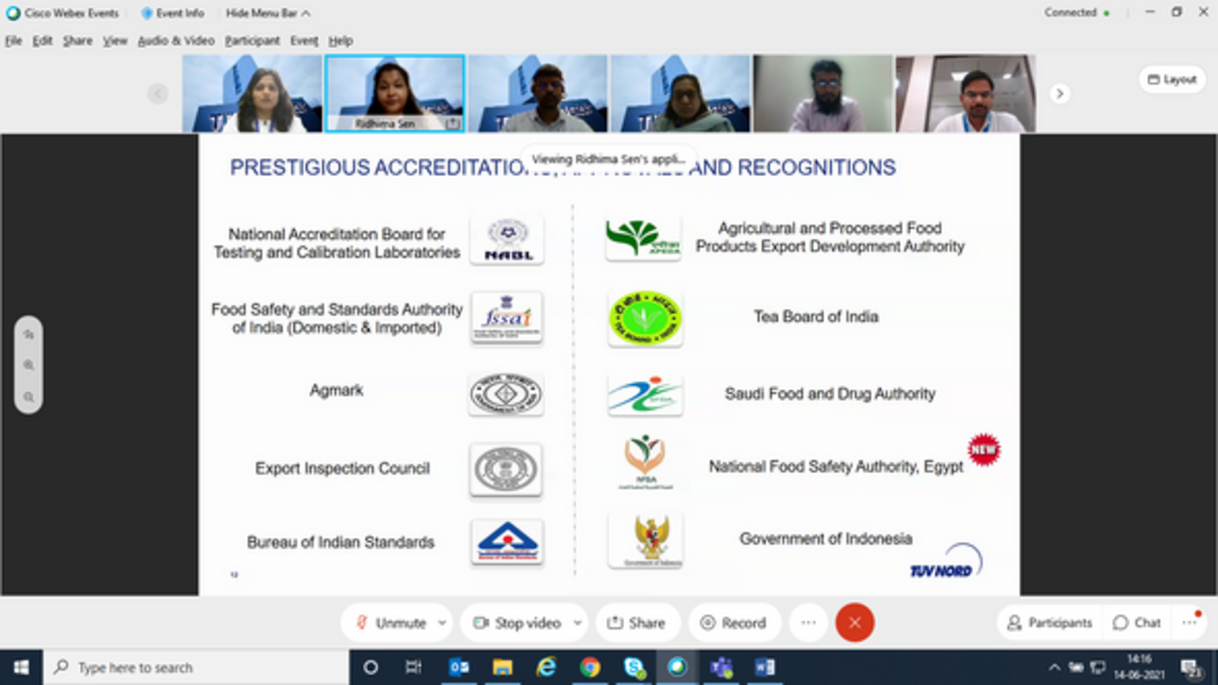Open the Audio & Video menu
This screenshot has height=685, width=1218.
[x=176, y=41]
